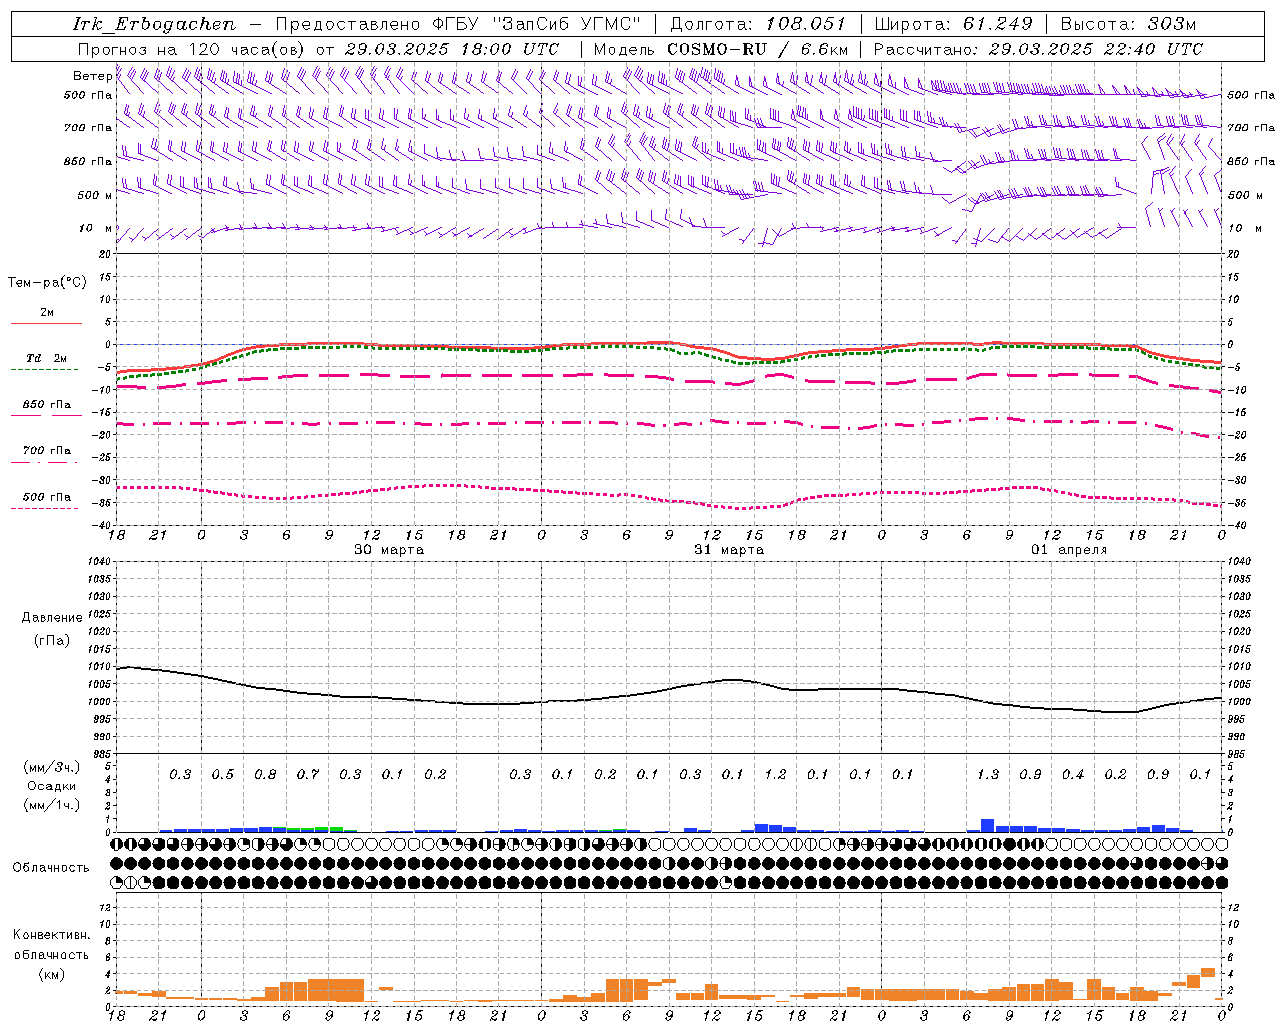Click the 1.2 precipitation value
This screenshot has height=1024, width=1280.
(x=775, y=774)
